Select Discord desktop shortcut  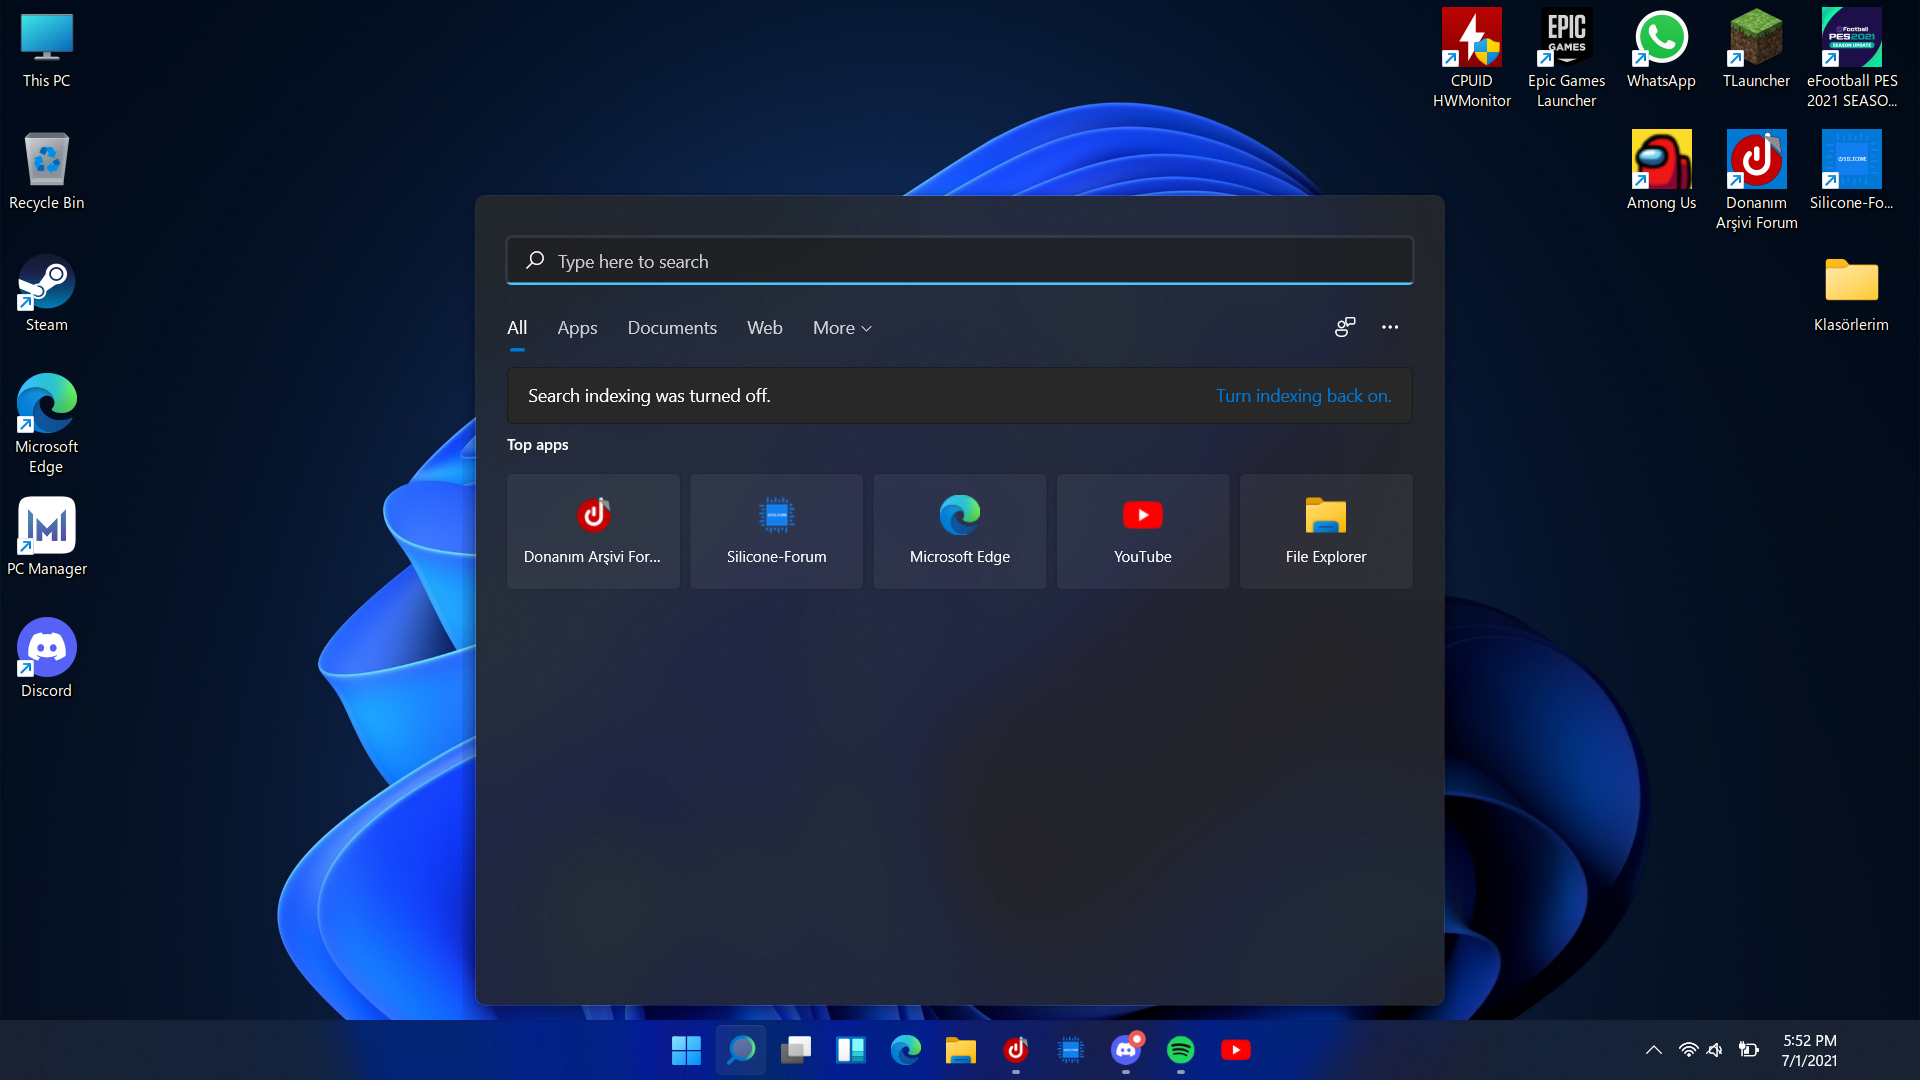pyautogui.click(x=46, y=660)
